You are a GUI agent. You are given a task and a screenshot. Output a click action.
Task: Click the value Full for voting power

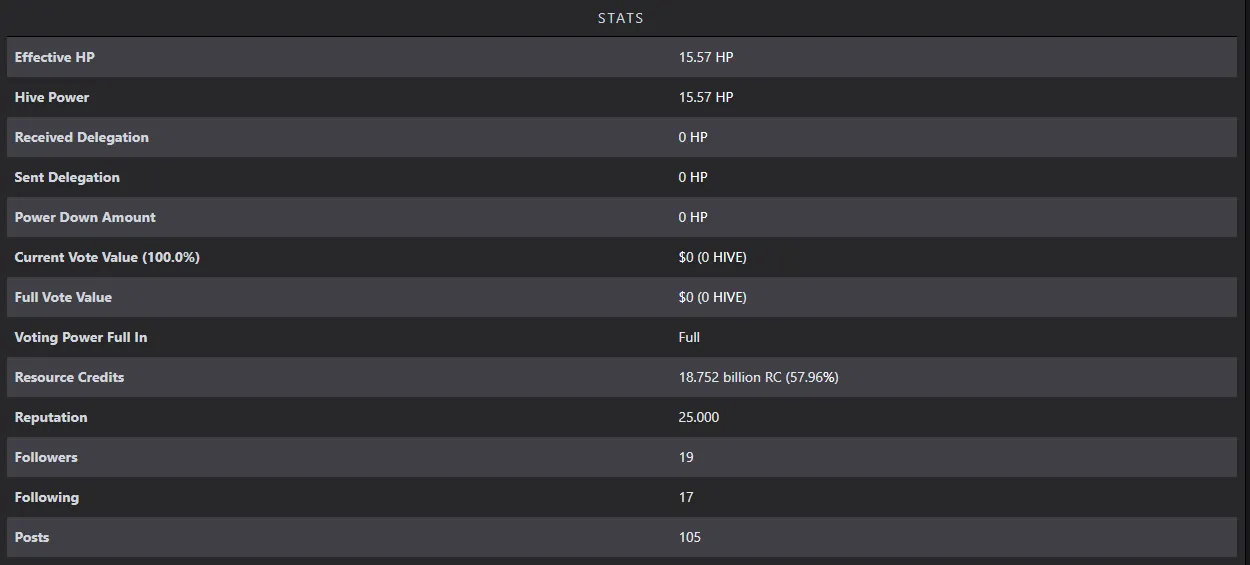689,337
